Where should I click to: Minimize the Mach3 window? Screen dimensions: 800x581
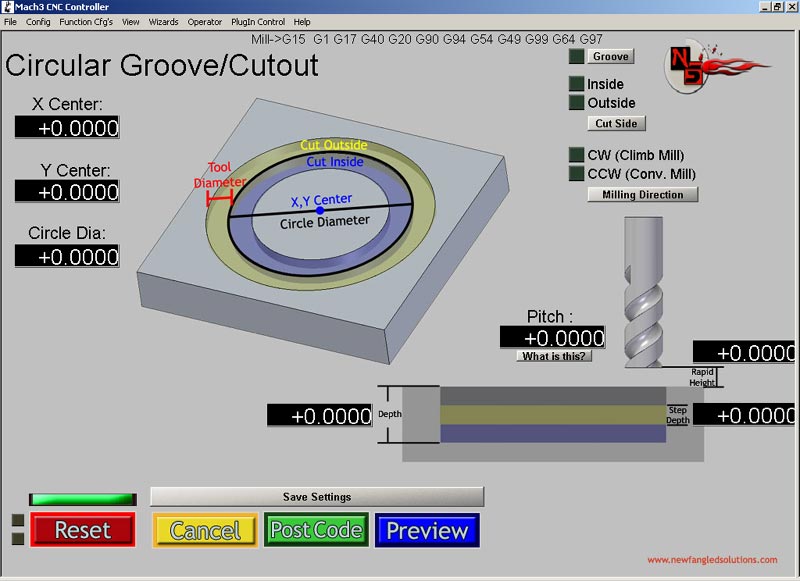point(765,7)
